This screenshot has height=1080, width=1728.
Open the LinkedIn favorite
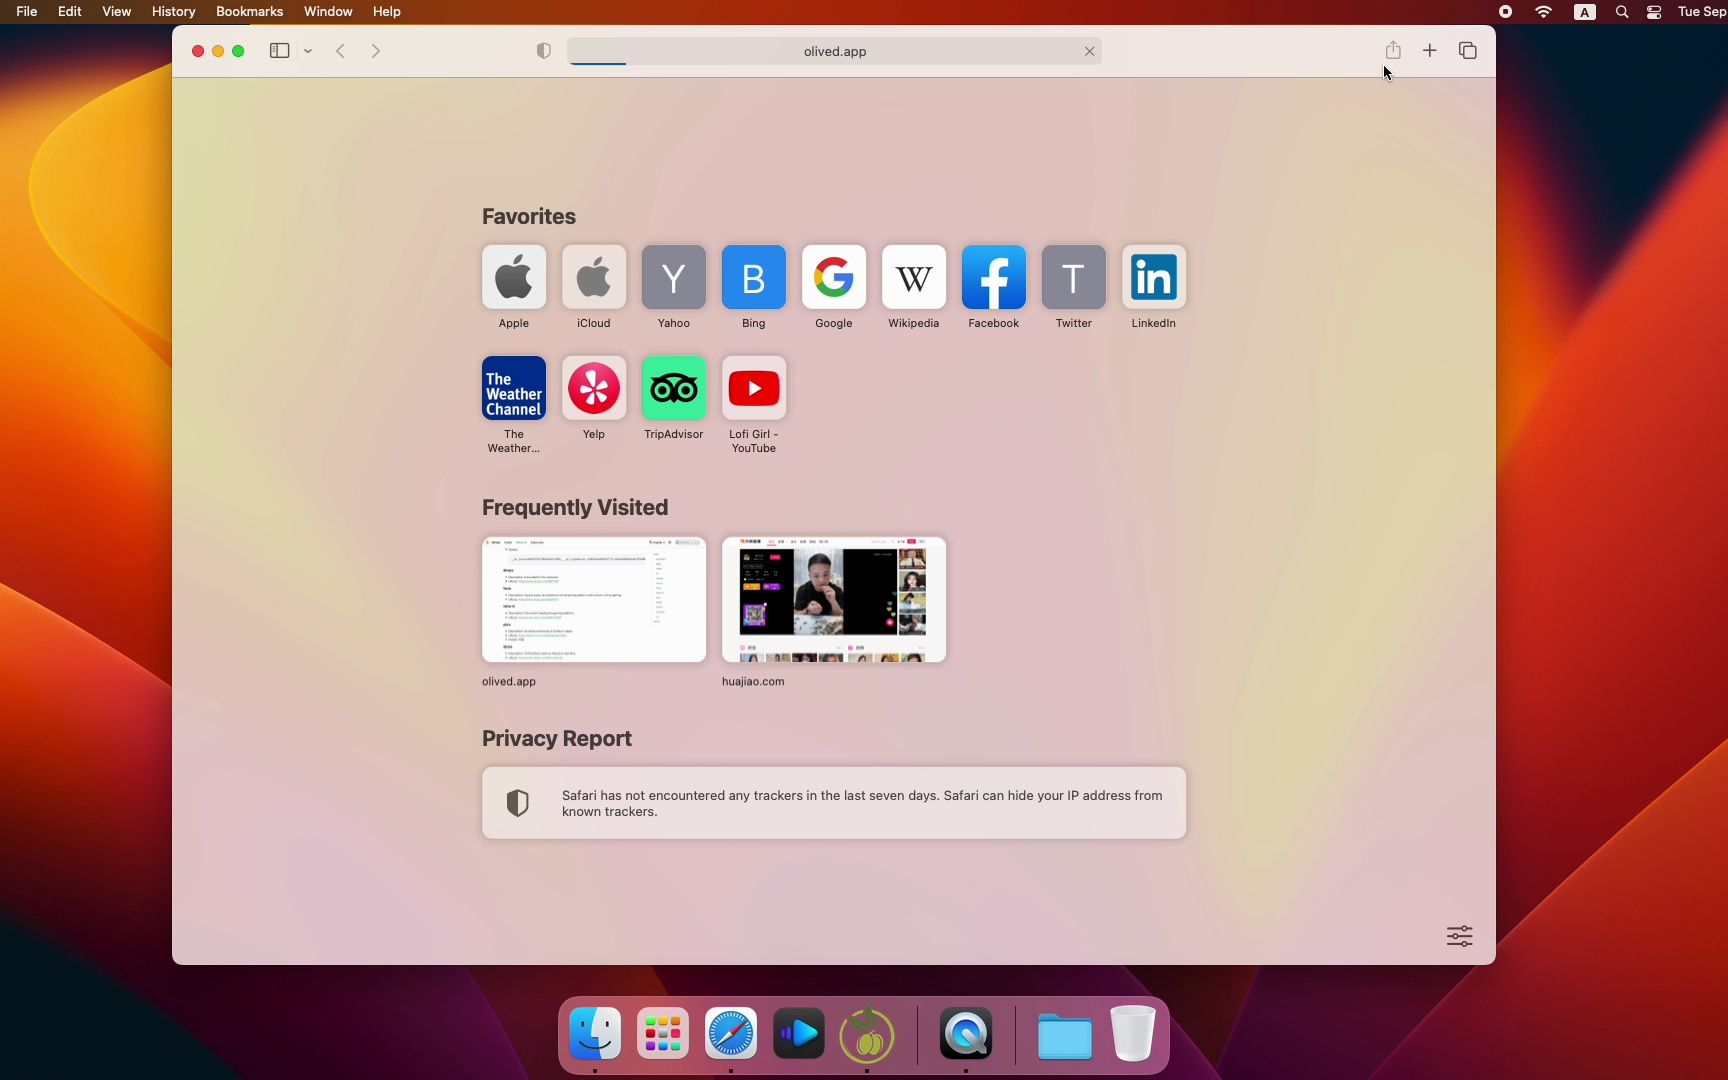click(x=1154, y=277)
